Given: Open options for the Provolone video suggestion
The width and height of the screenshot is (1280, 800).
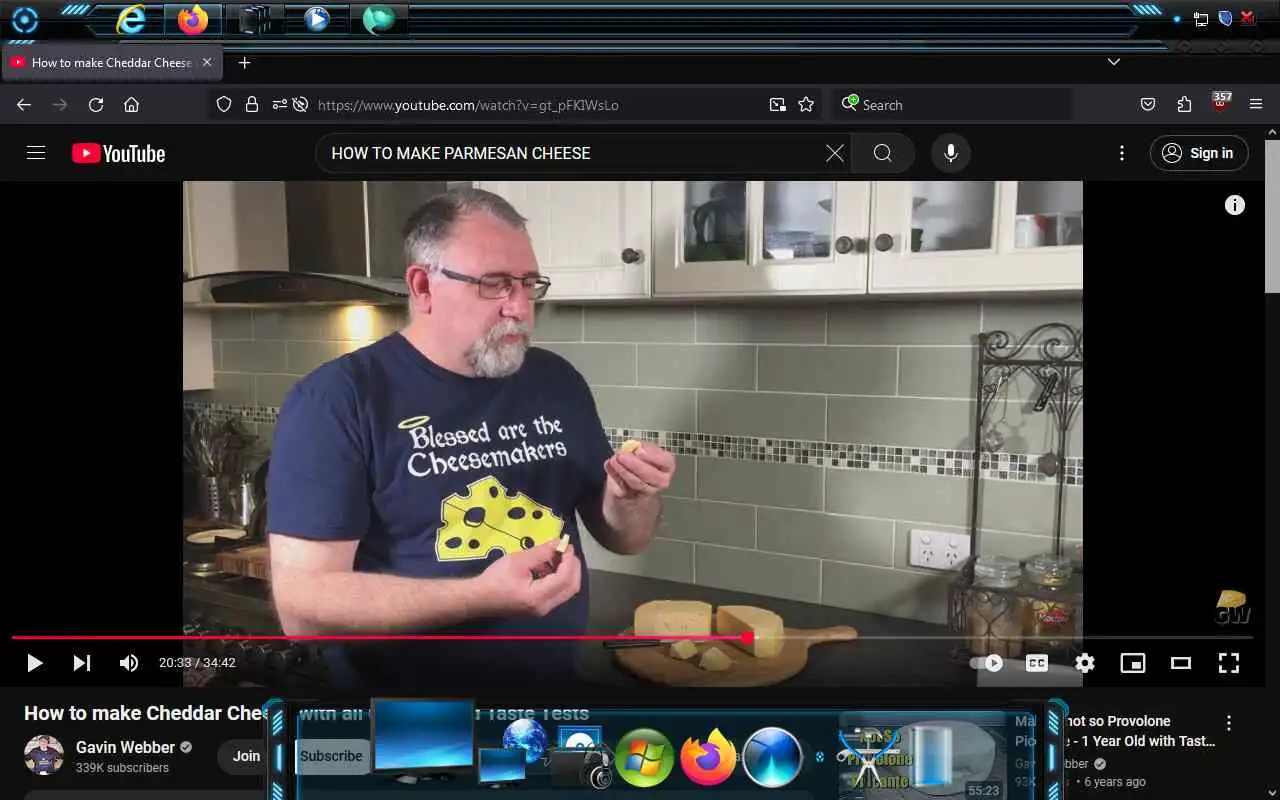Looking at the screenshot, I should [x=1229, y=723].
